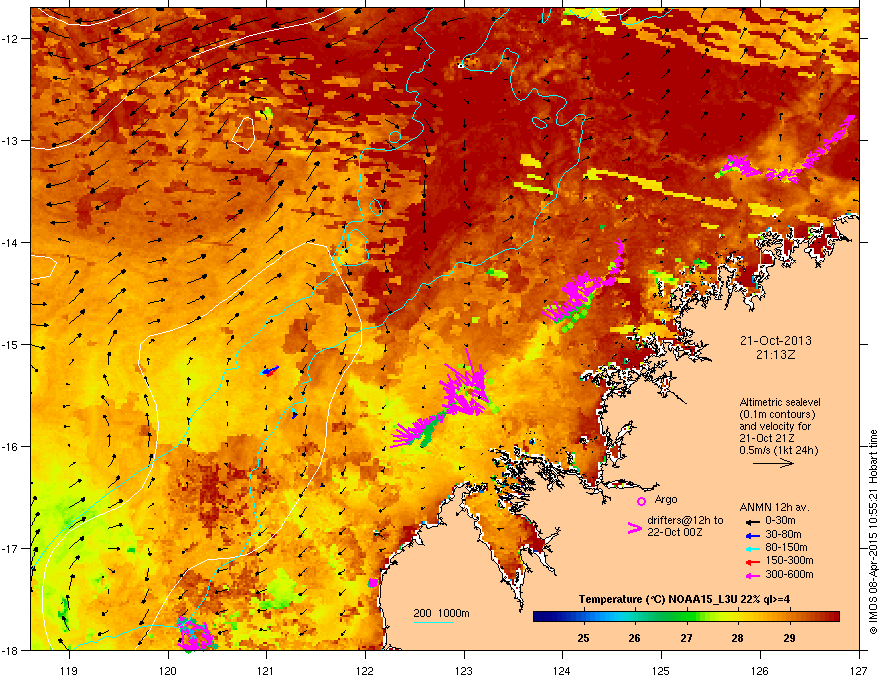
Task: Click the longitude axis label '120'
Action: click(x=168, y=670)
